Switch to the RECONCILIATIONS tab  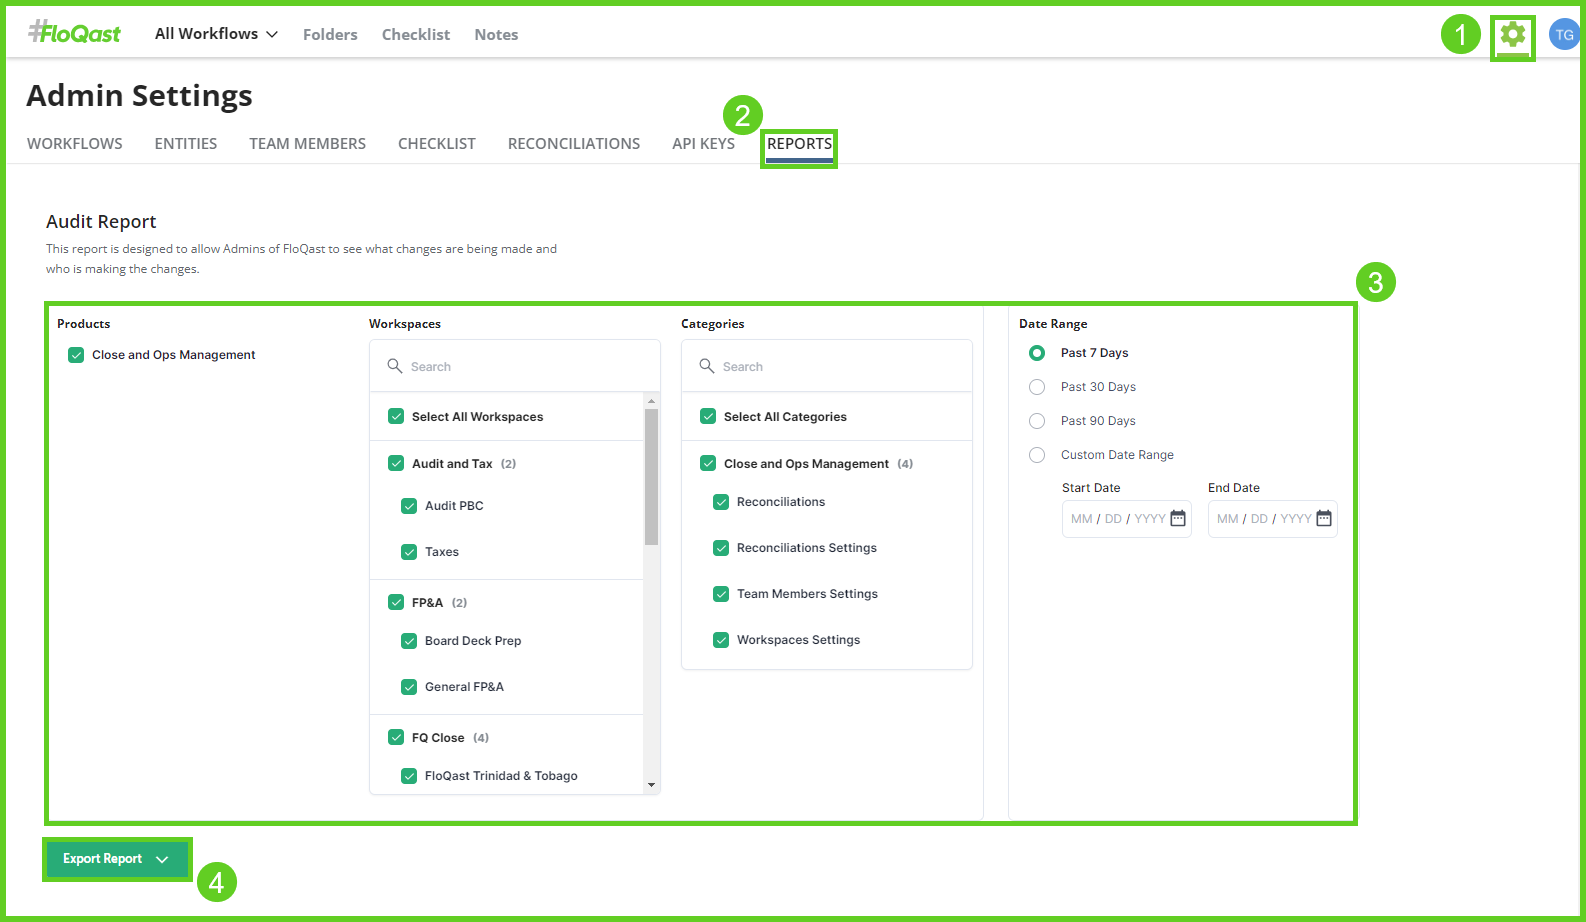coord(574,144)
